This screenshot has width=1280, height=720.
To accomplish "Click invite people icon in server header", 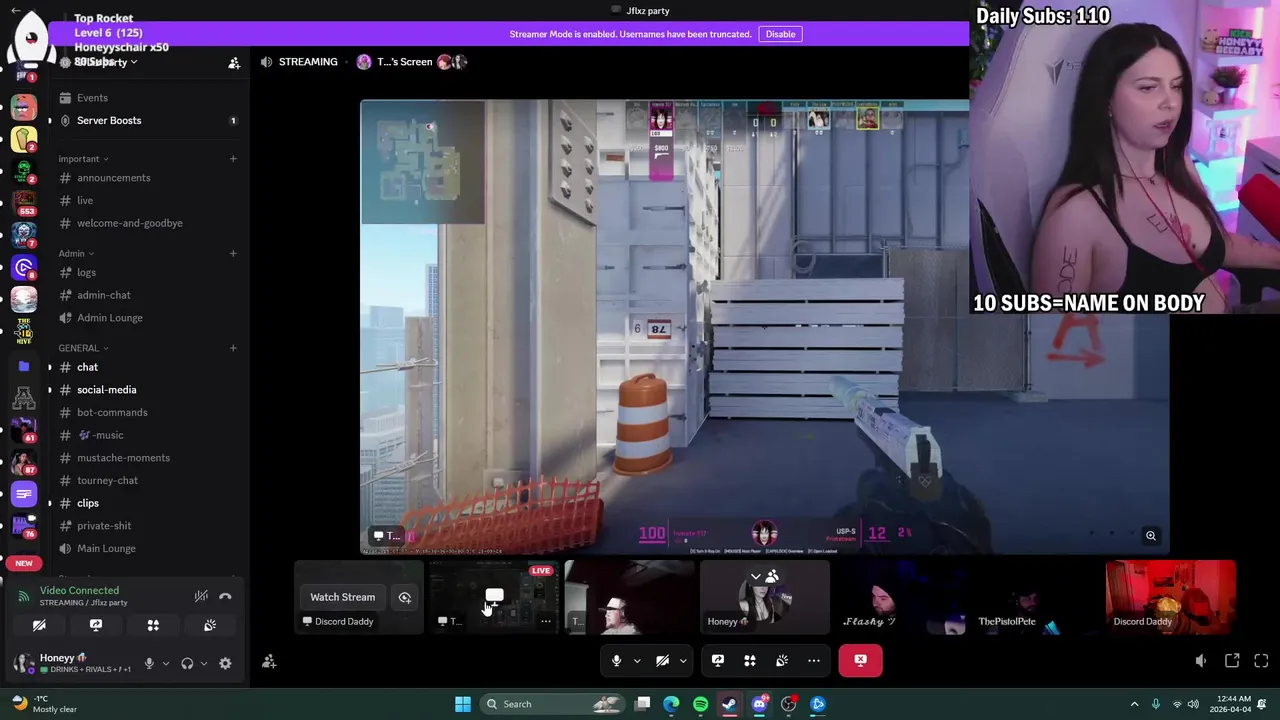I will (234, 63).
